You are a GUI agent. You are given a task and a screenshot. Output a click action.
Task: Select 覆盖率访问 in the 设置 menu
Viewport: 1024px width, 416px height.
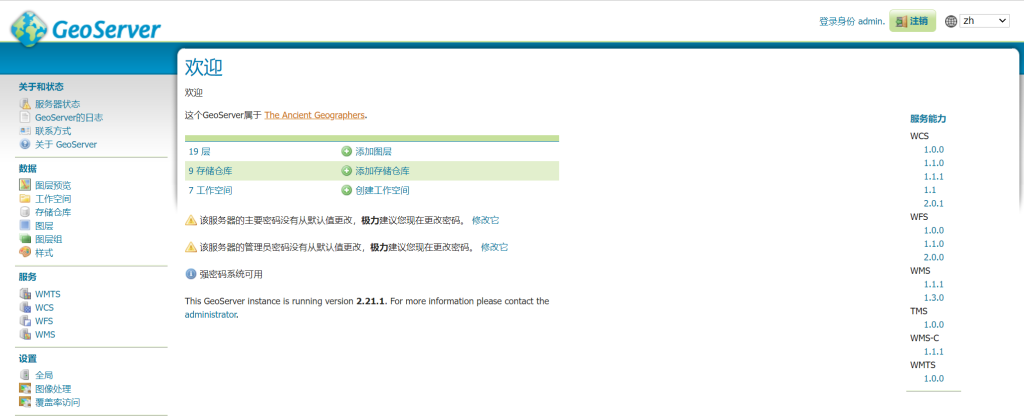(57, 402)
